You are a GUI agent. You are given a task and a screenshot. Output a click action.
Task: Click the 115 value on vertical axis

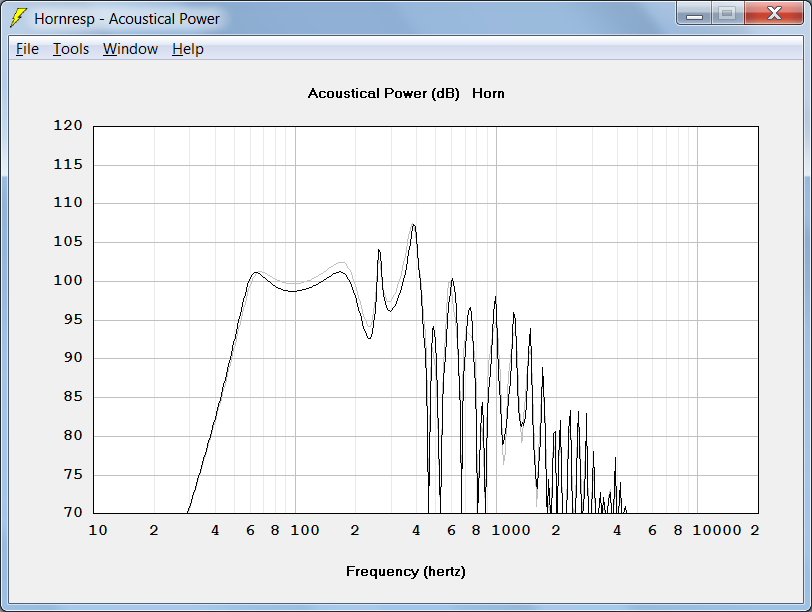[x=68, y=164]
